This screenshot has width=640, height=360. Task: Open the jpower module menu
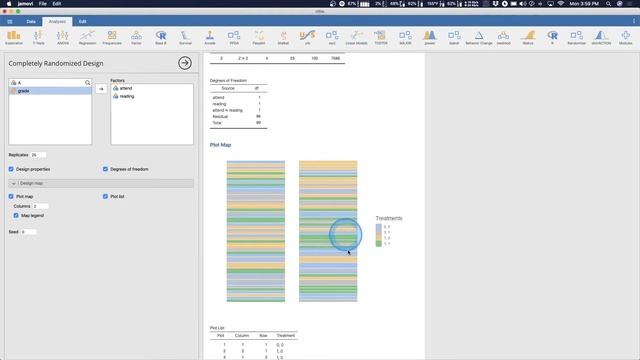click(430, 38)
